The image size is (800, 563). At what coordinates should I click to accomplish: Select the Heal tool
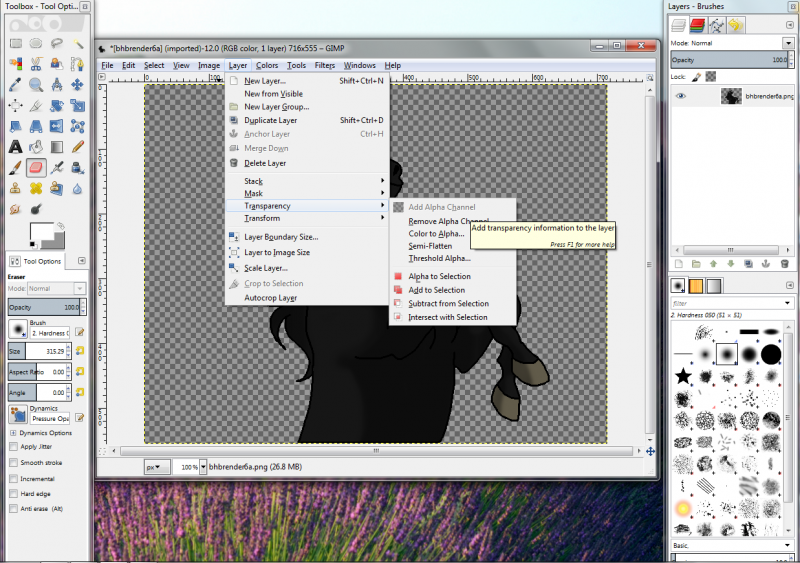tap(36, 189)
